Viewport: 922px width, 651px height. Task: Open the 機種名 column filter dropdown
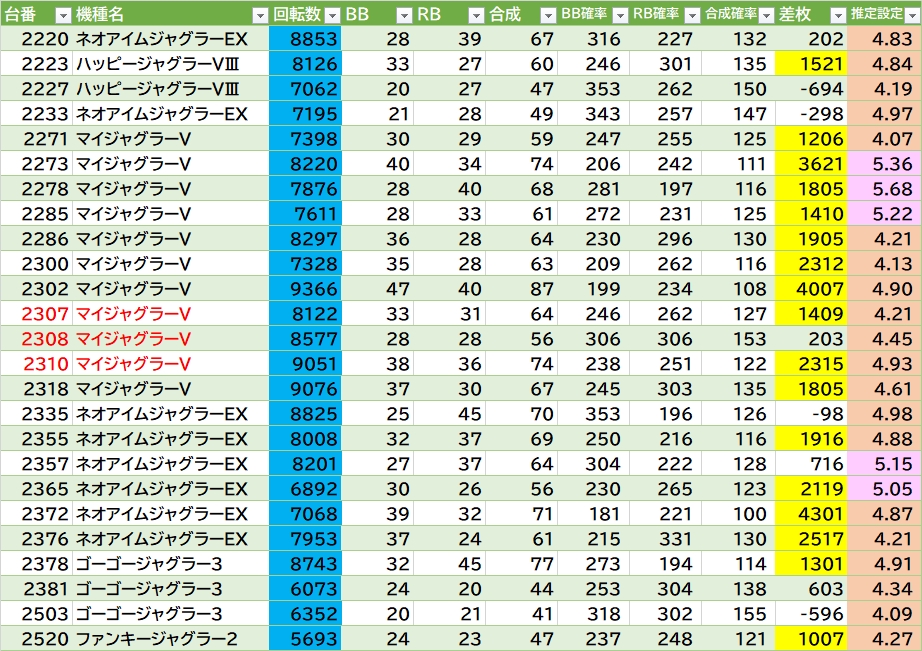click(260, 15)
